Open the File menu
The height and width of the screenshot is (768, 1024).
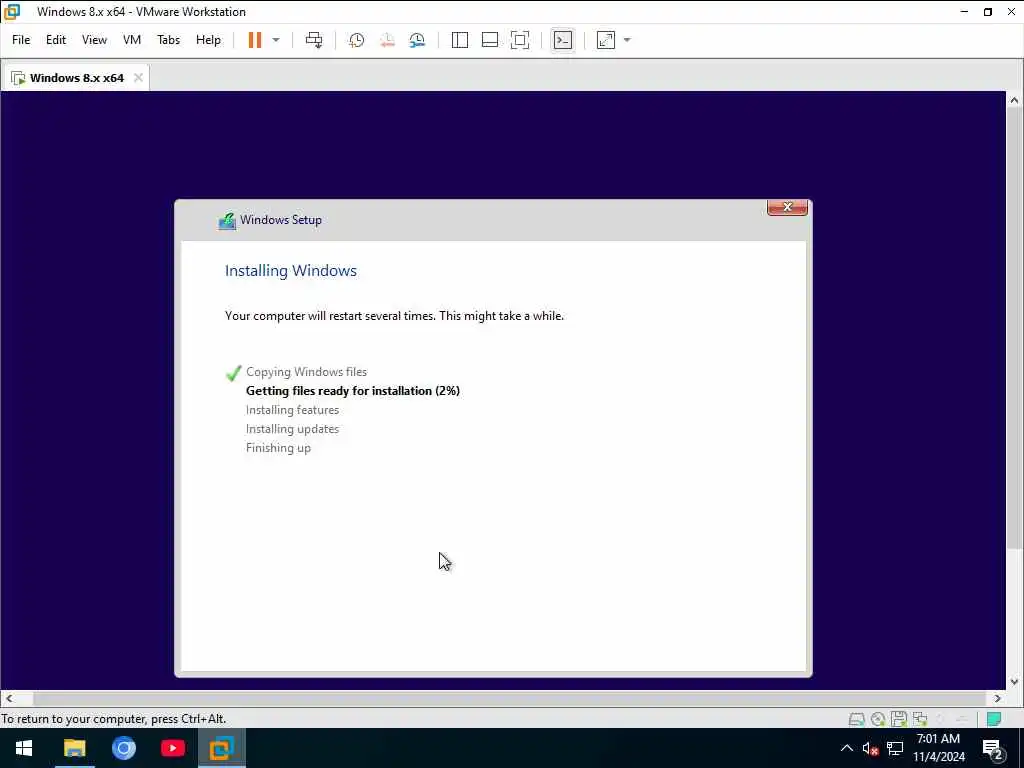pyautogui.click(x=21, y=40)
